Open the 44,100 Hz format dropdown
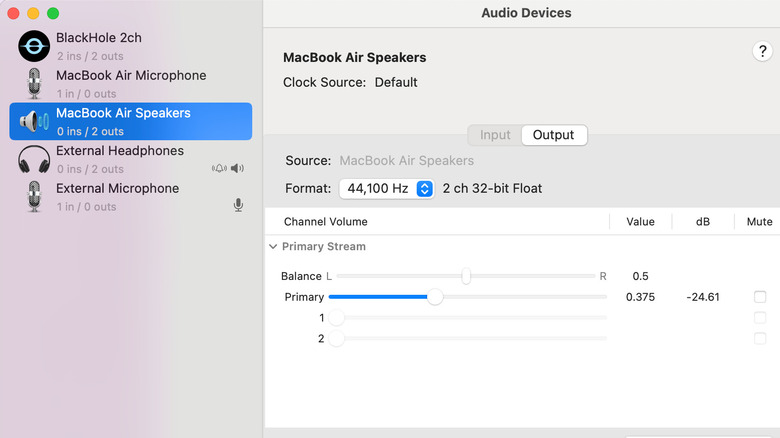The width and height of the screenshot is (780, 438). tap(386, 189)
